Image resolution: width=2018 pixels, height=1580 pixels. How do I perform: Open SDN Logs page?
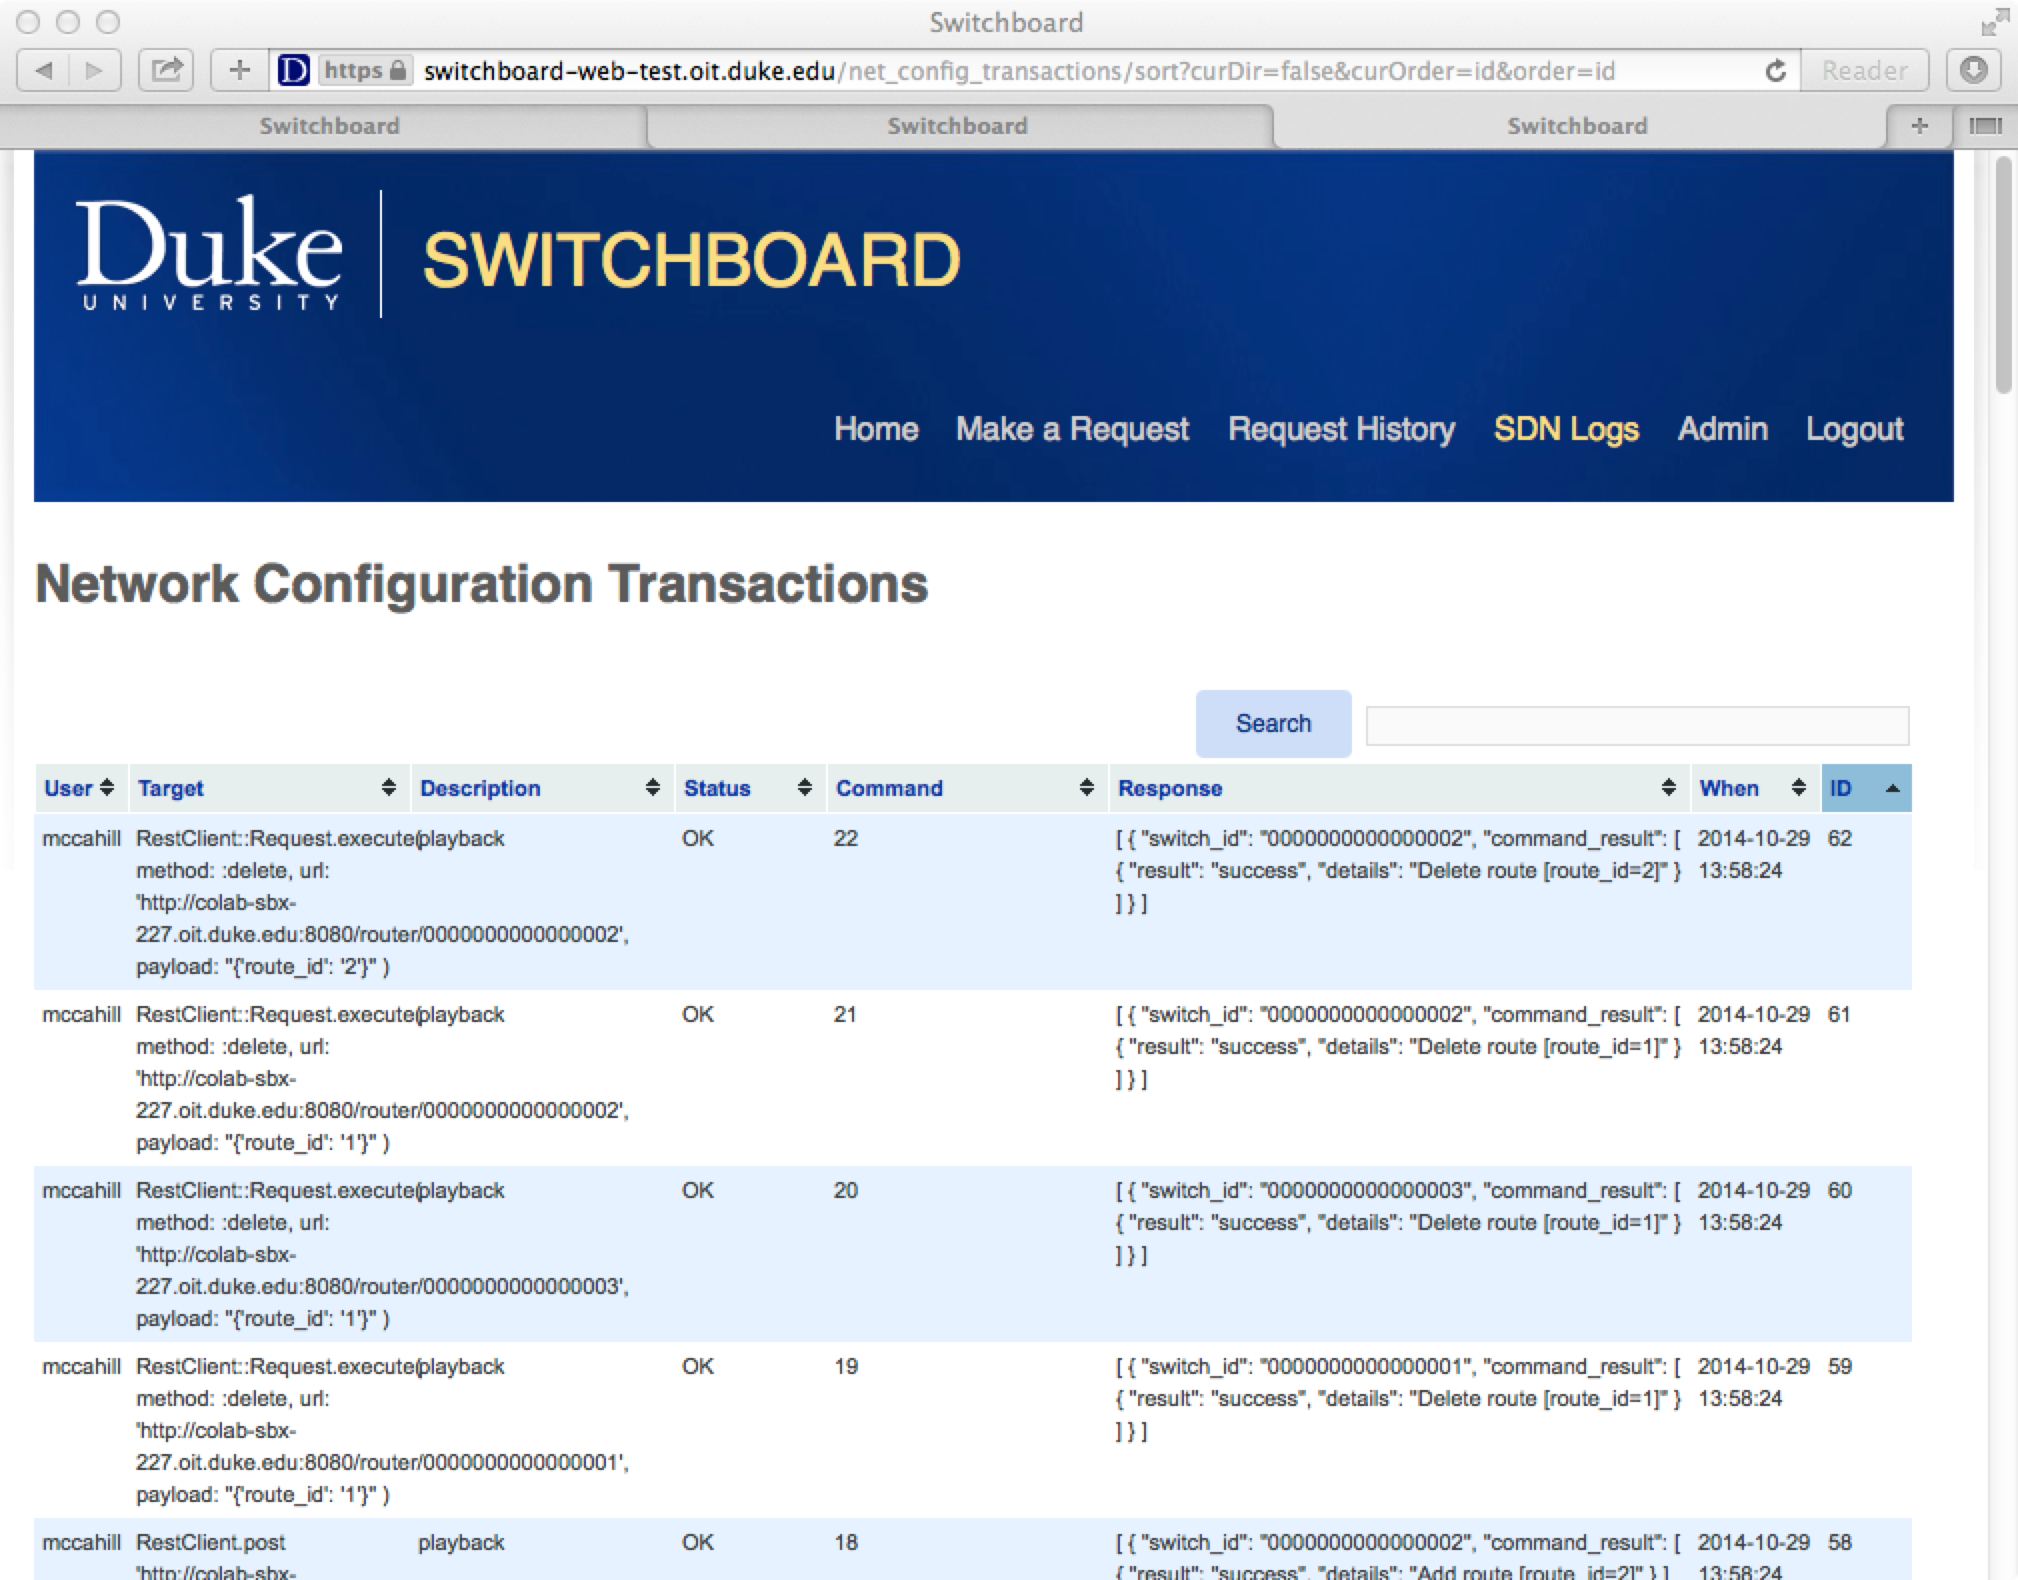(1566, 429)
